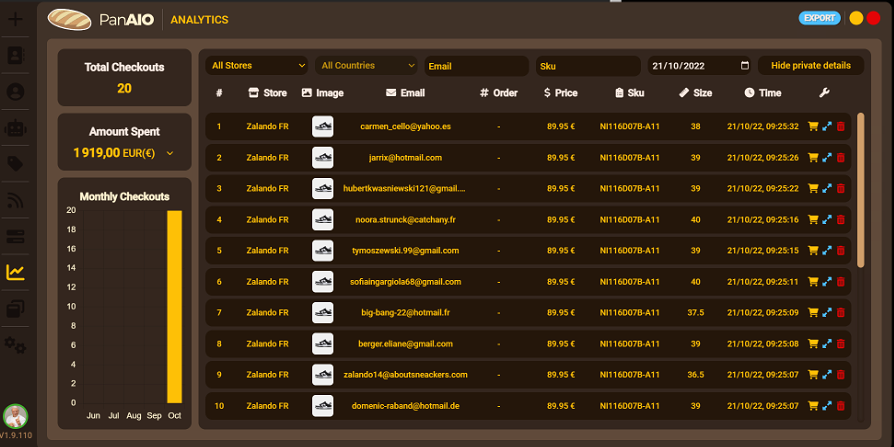Screen dimensions: 894x447
Task: Open the date picker calendar icon
Action: pyautogui.click(x=745, y=66)
